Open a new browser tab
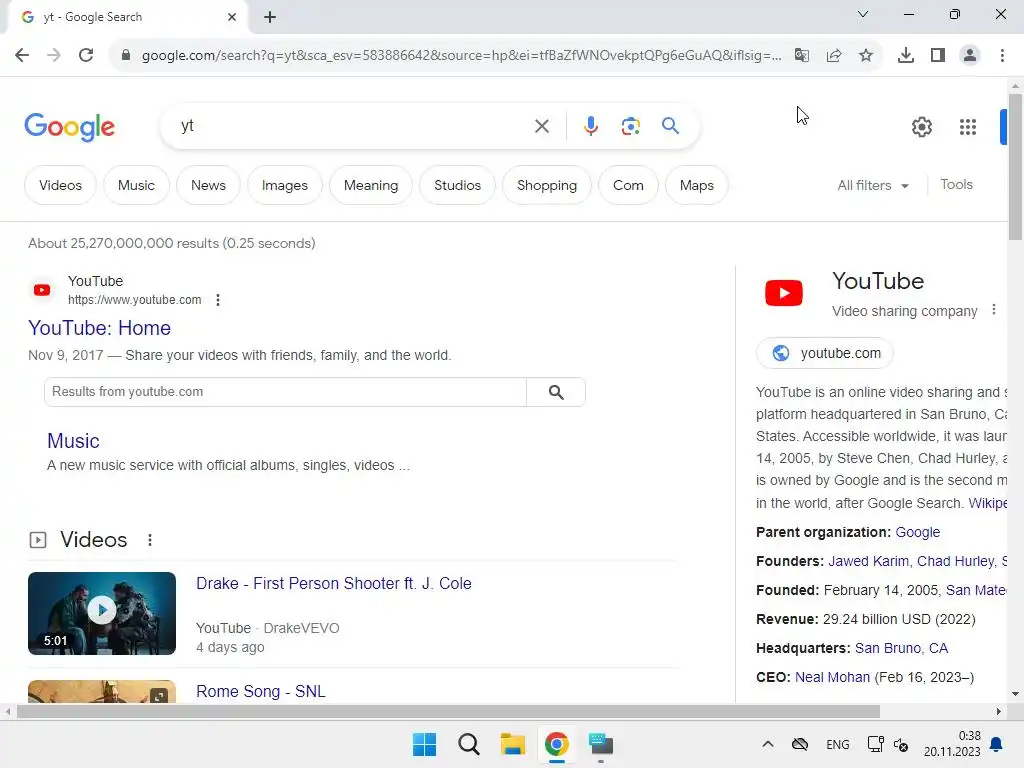 [270, 17]
